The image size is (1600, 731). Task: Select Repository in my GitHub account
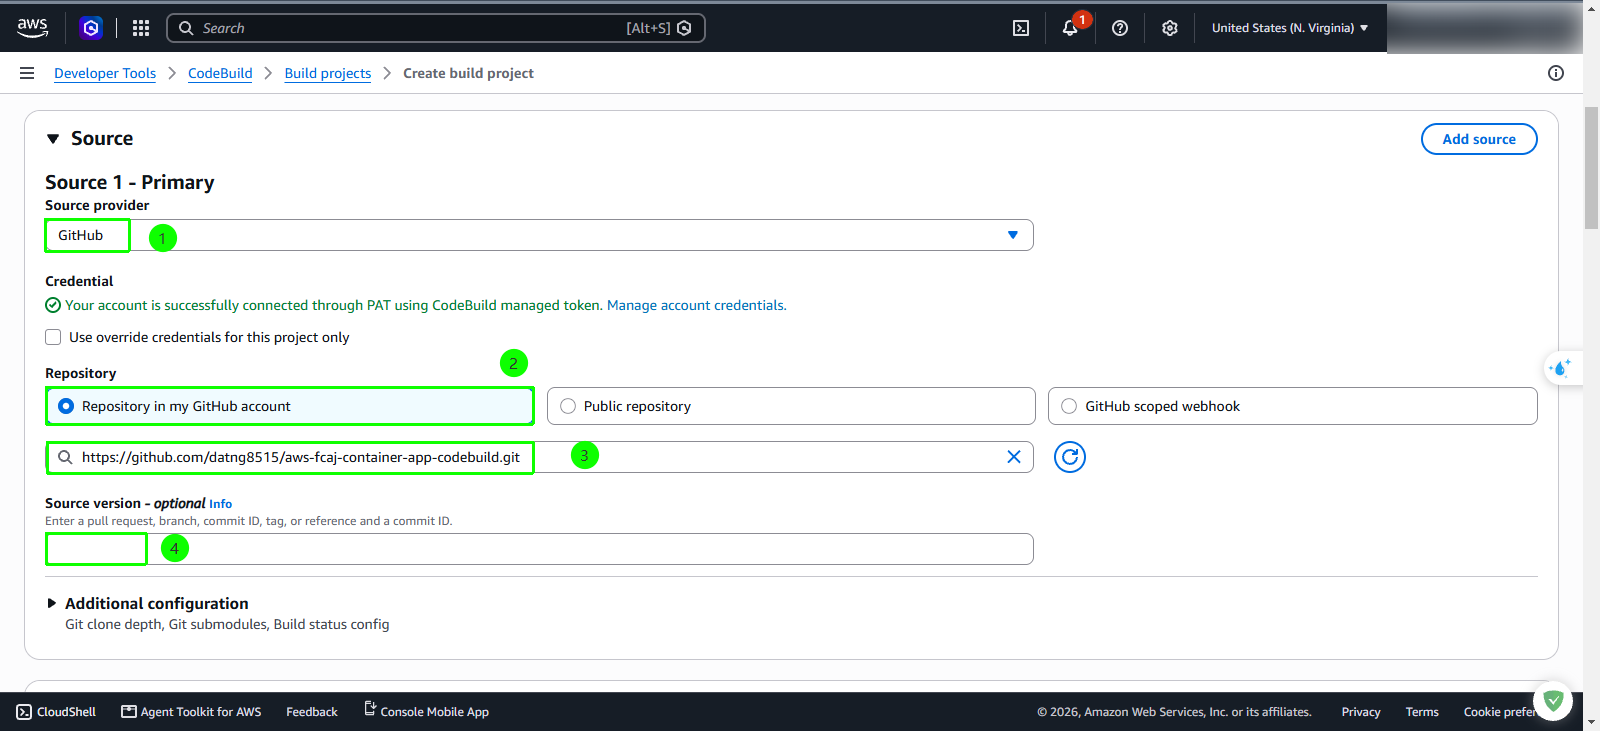(x=290, y=406)
